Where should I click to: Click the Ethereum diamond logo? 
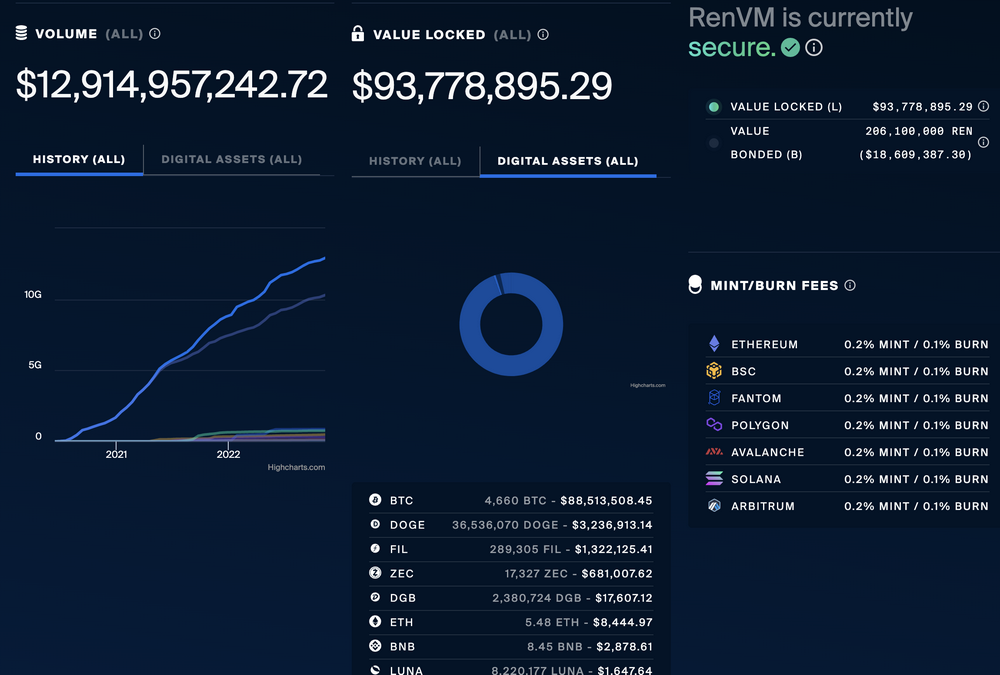click(714, 344)
